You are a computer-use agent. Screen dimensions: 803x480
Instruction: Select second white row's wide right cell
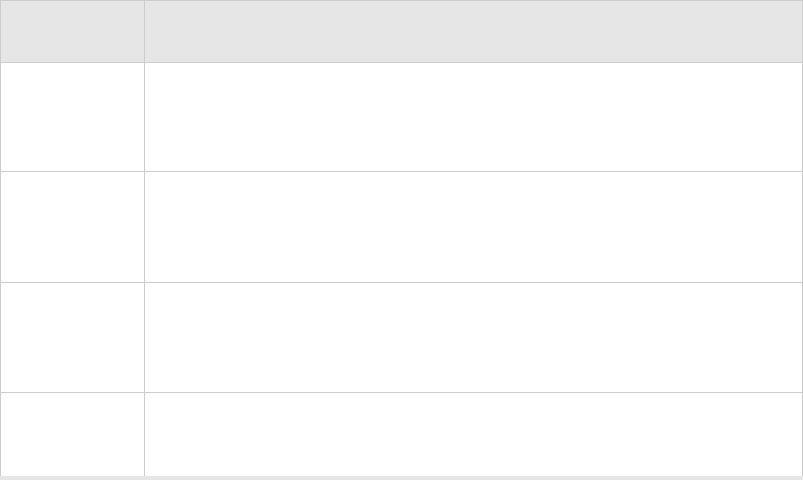[473, 227]
